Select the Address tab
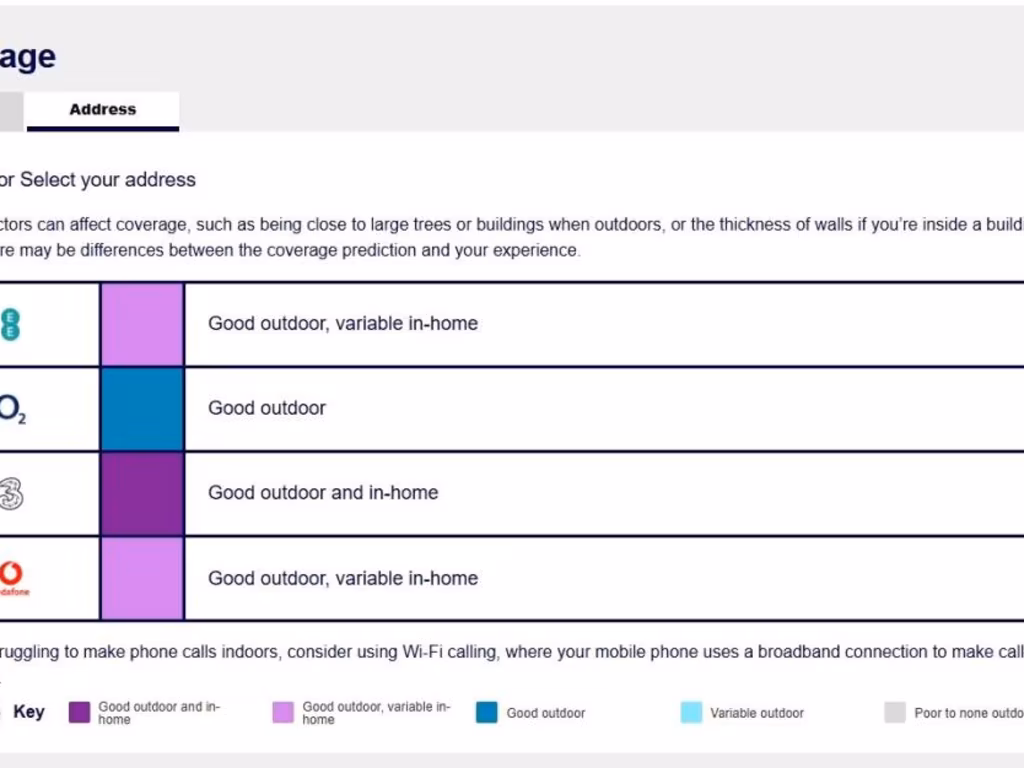Screen dimensions: 1024x768 pyautogui.click(x=102, y=110)
